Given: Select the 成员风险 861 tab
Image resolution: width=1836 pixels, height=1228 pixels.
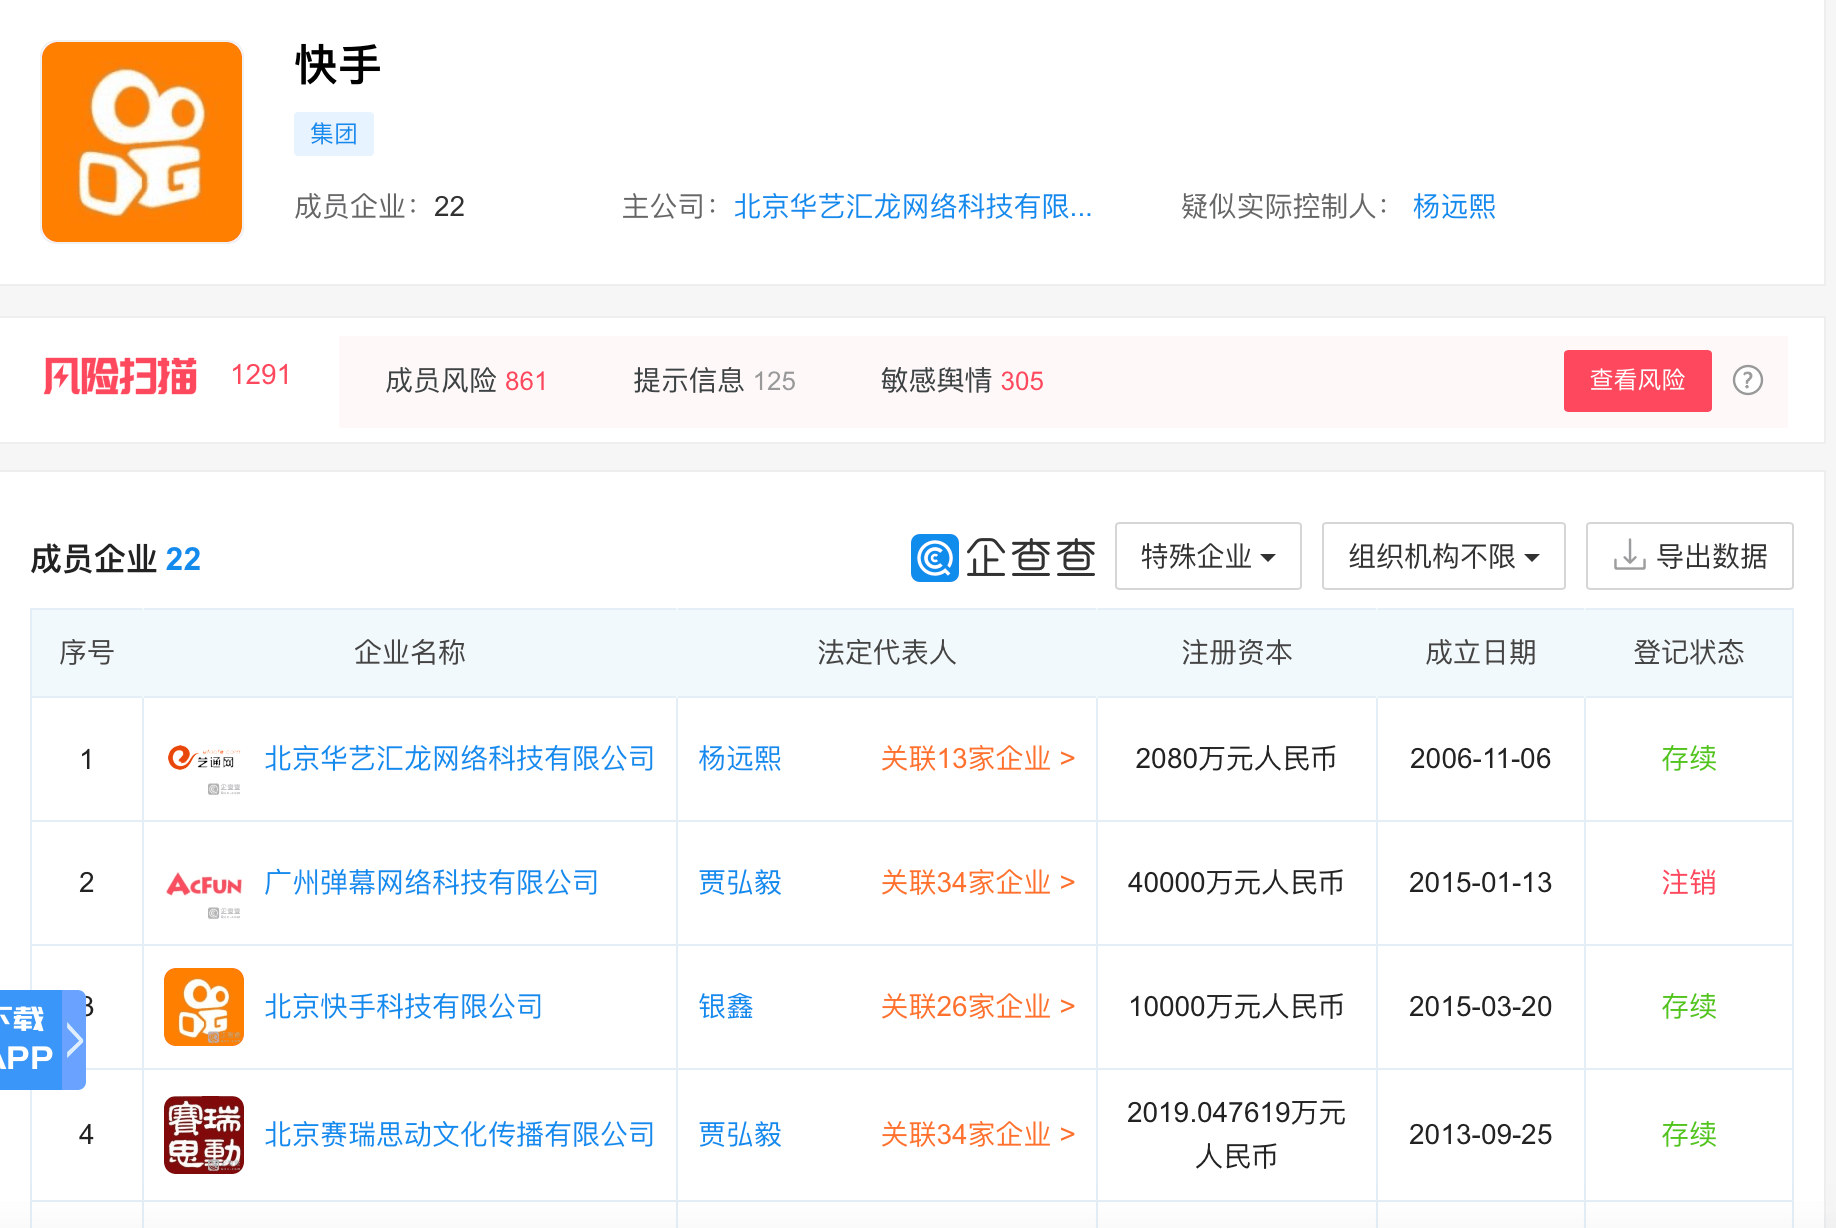Looking at the screenshot, I should coord(466,381).
